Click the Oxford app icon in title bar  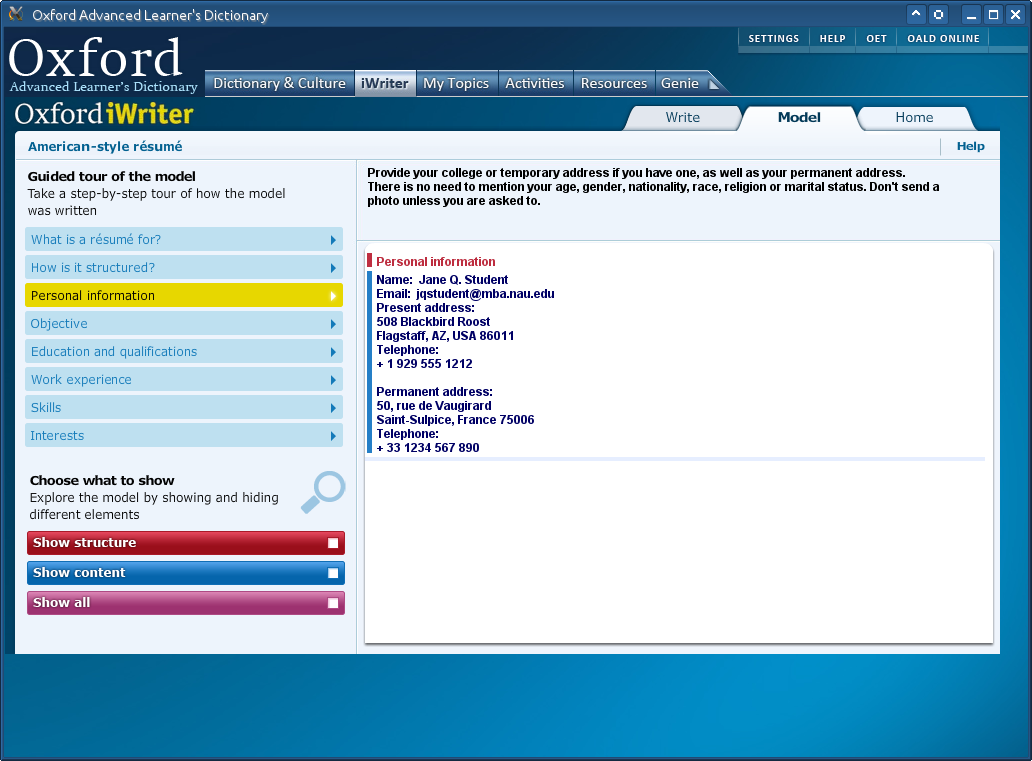click(16, 14)
